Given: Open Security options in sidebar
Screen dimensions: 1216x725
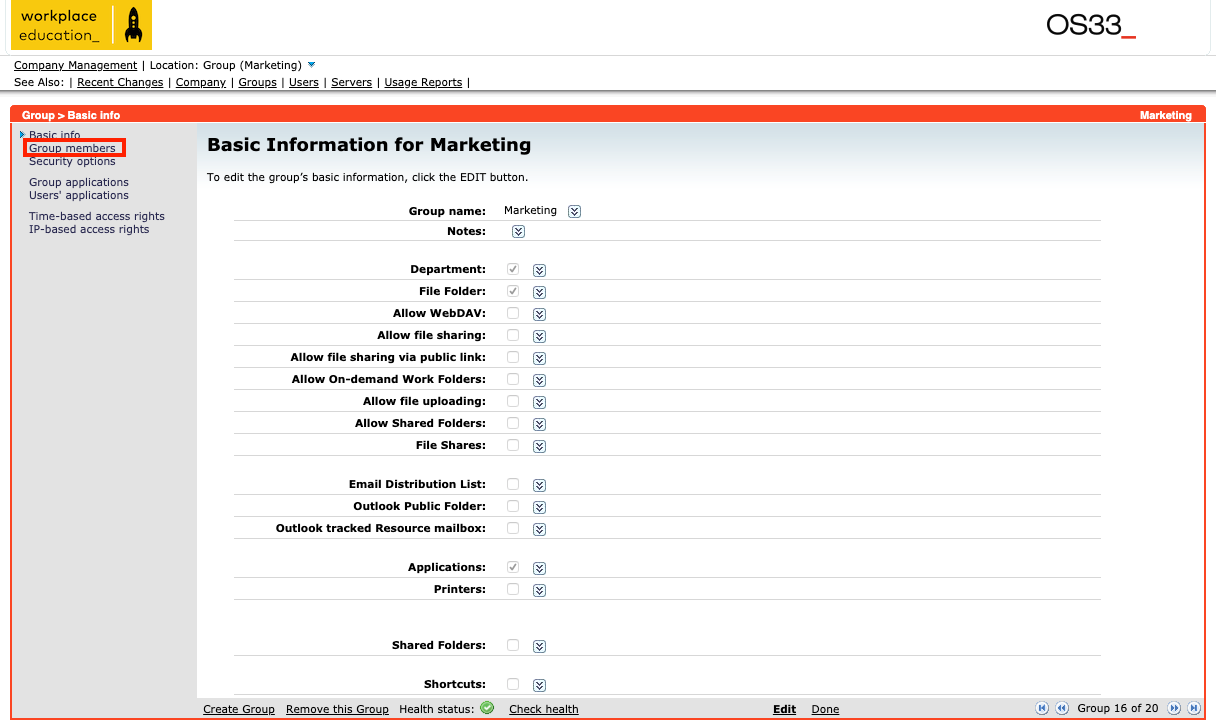Looking at the screenshot, I should click(x=72, y=161).
